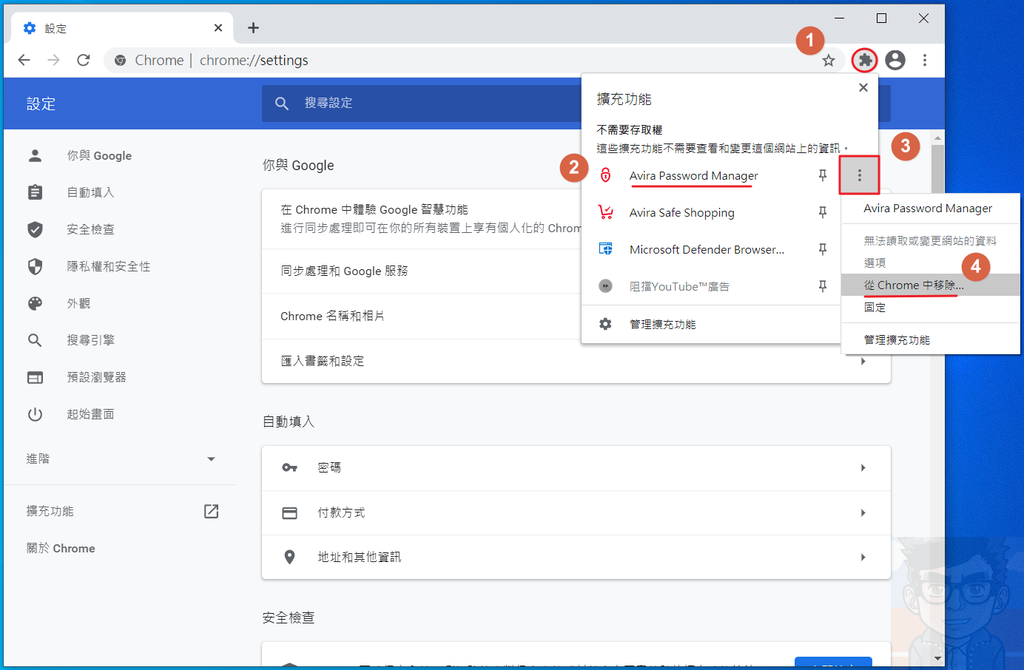Open the profile avatar icon

click(895, 60)
